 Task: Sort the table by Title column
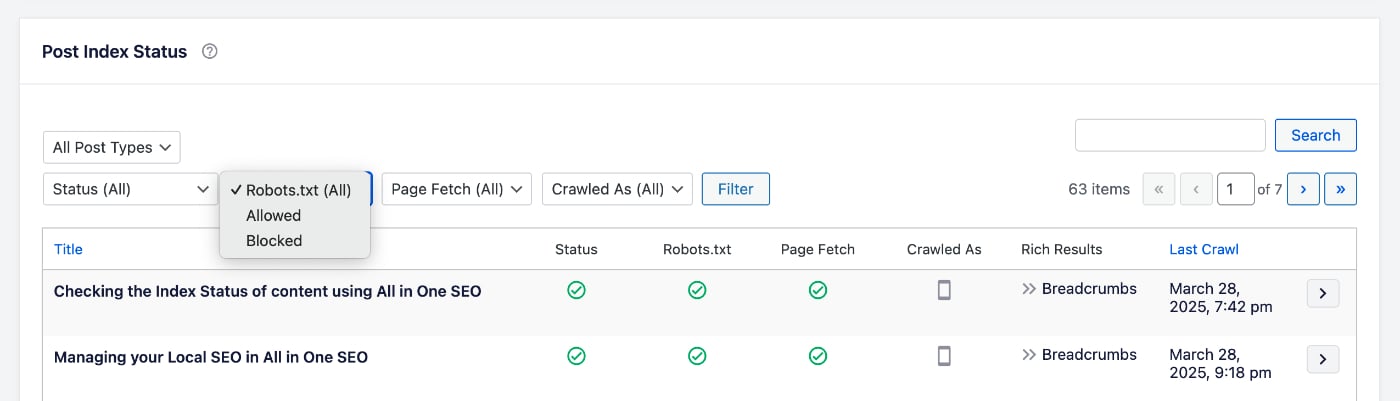[68, 249]
